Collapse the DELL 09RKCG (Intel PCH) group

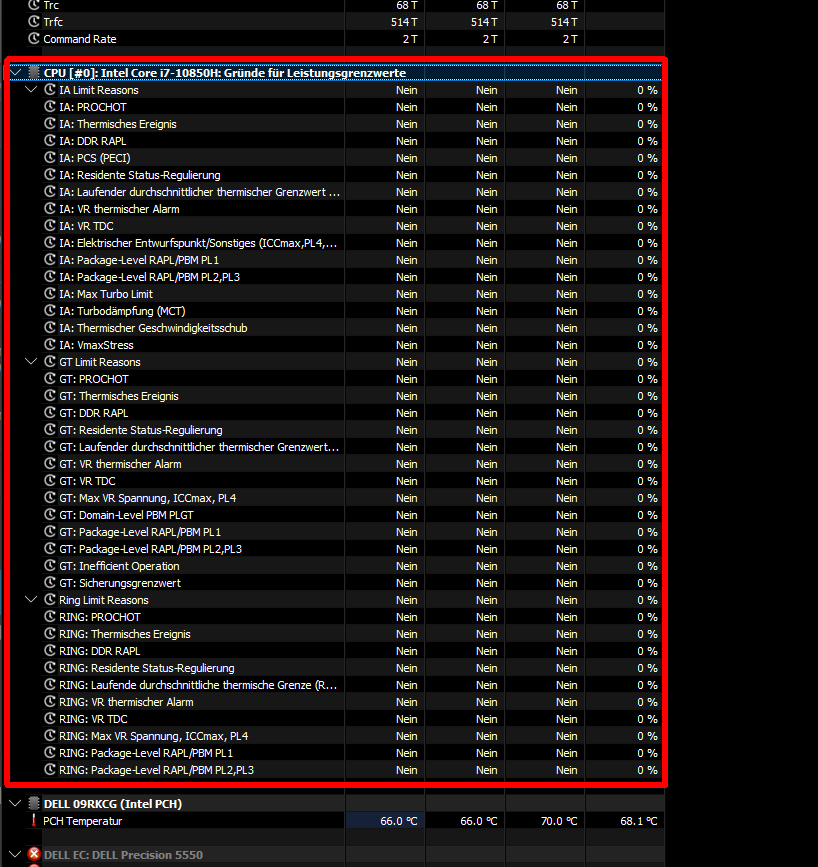click(16, 803)
